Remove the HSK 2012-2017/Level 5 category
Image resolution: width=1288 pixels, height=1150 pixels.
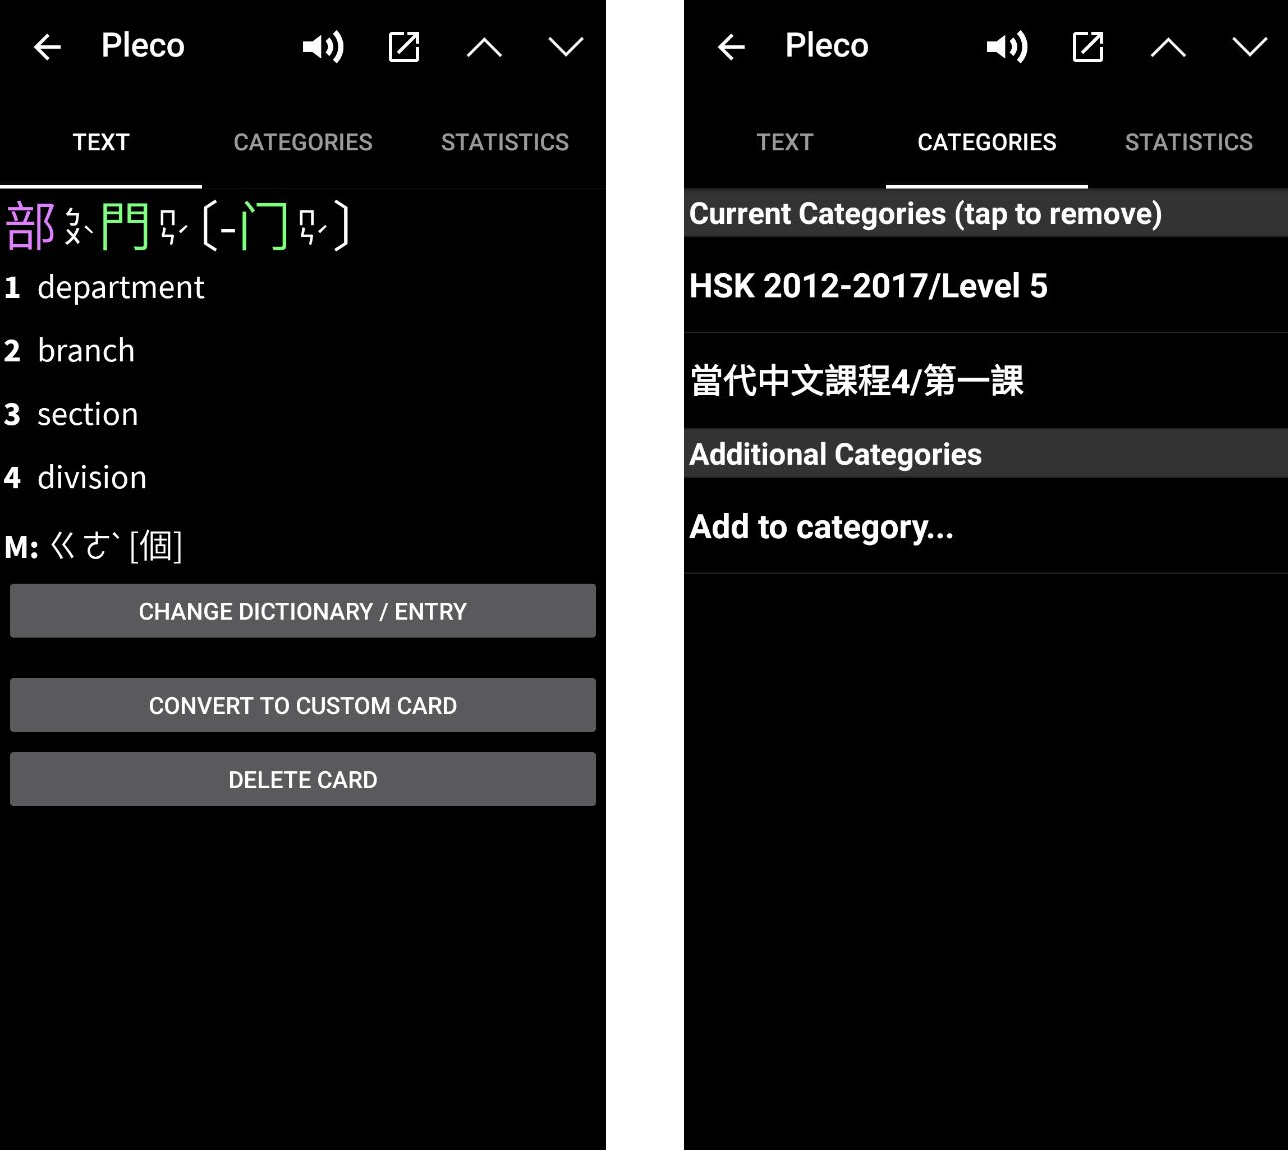(x=868, y=286)
